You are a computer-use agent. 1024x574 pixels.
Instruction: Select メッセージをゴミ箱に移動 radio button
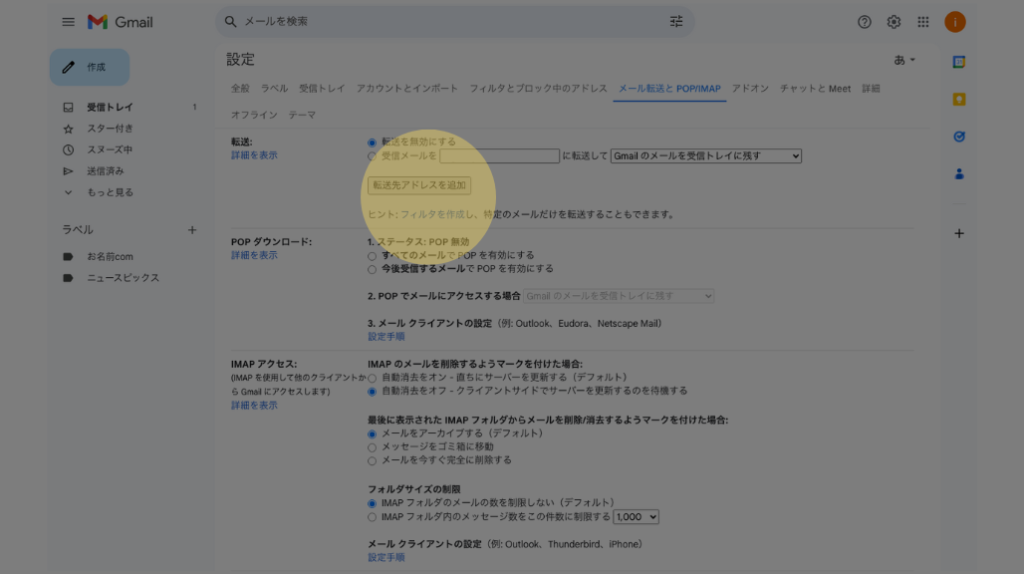(x=373, y=447)
